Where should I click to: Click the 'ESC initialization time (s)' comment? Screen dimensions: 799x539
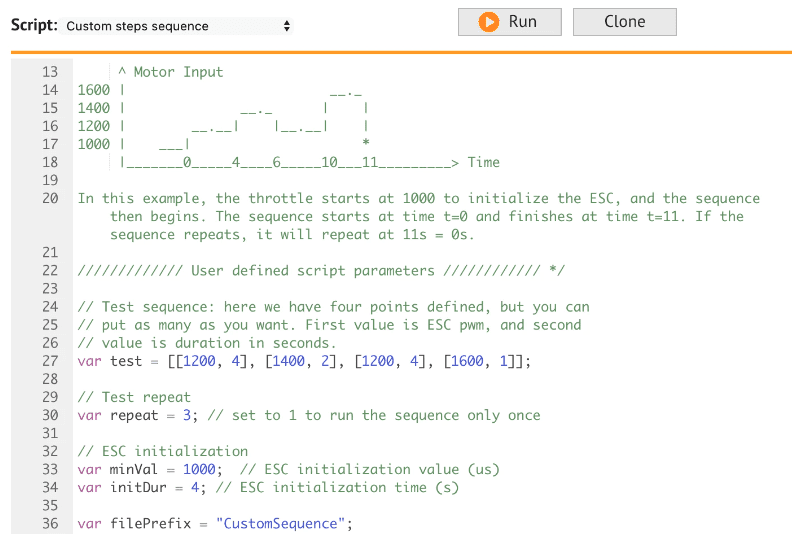pos(337,488)
